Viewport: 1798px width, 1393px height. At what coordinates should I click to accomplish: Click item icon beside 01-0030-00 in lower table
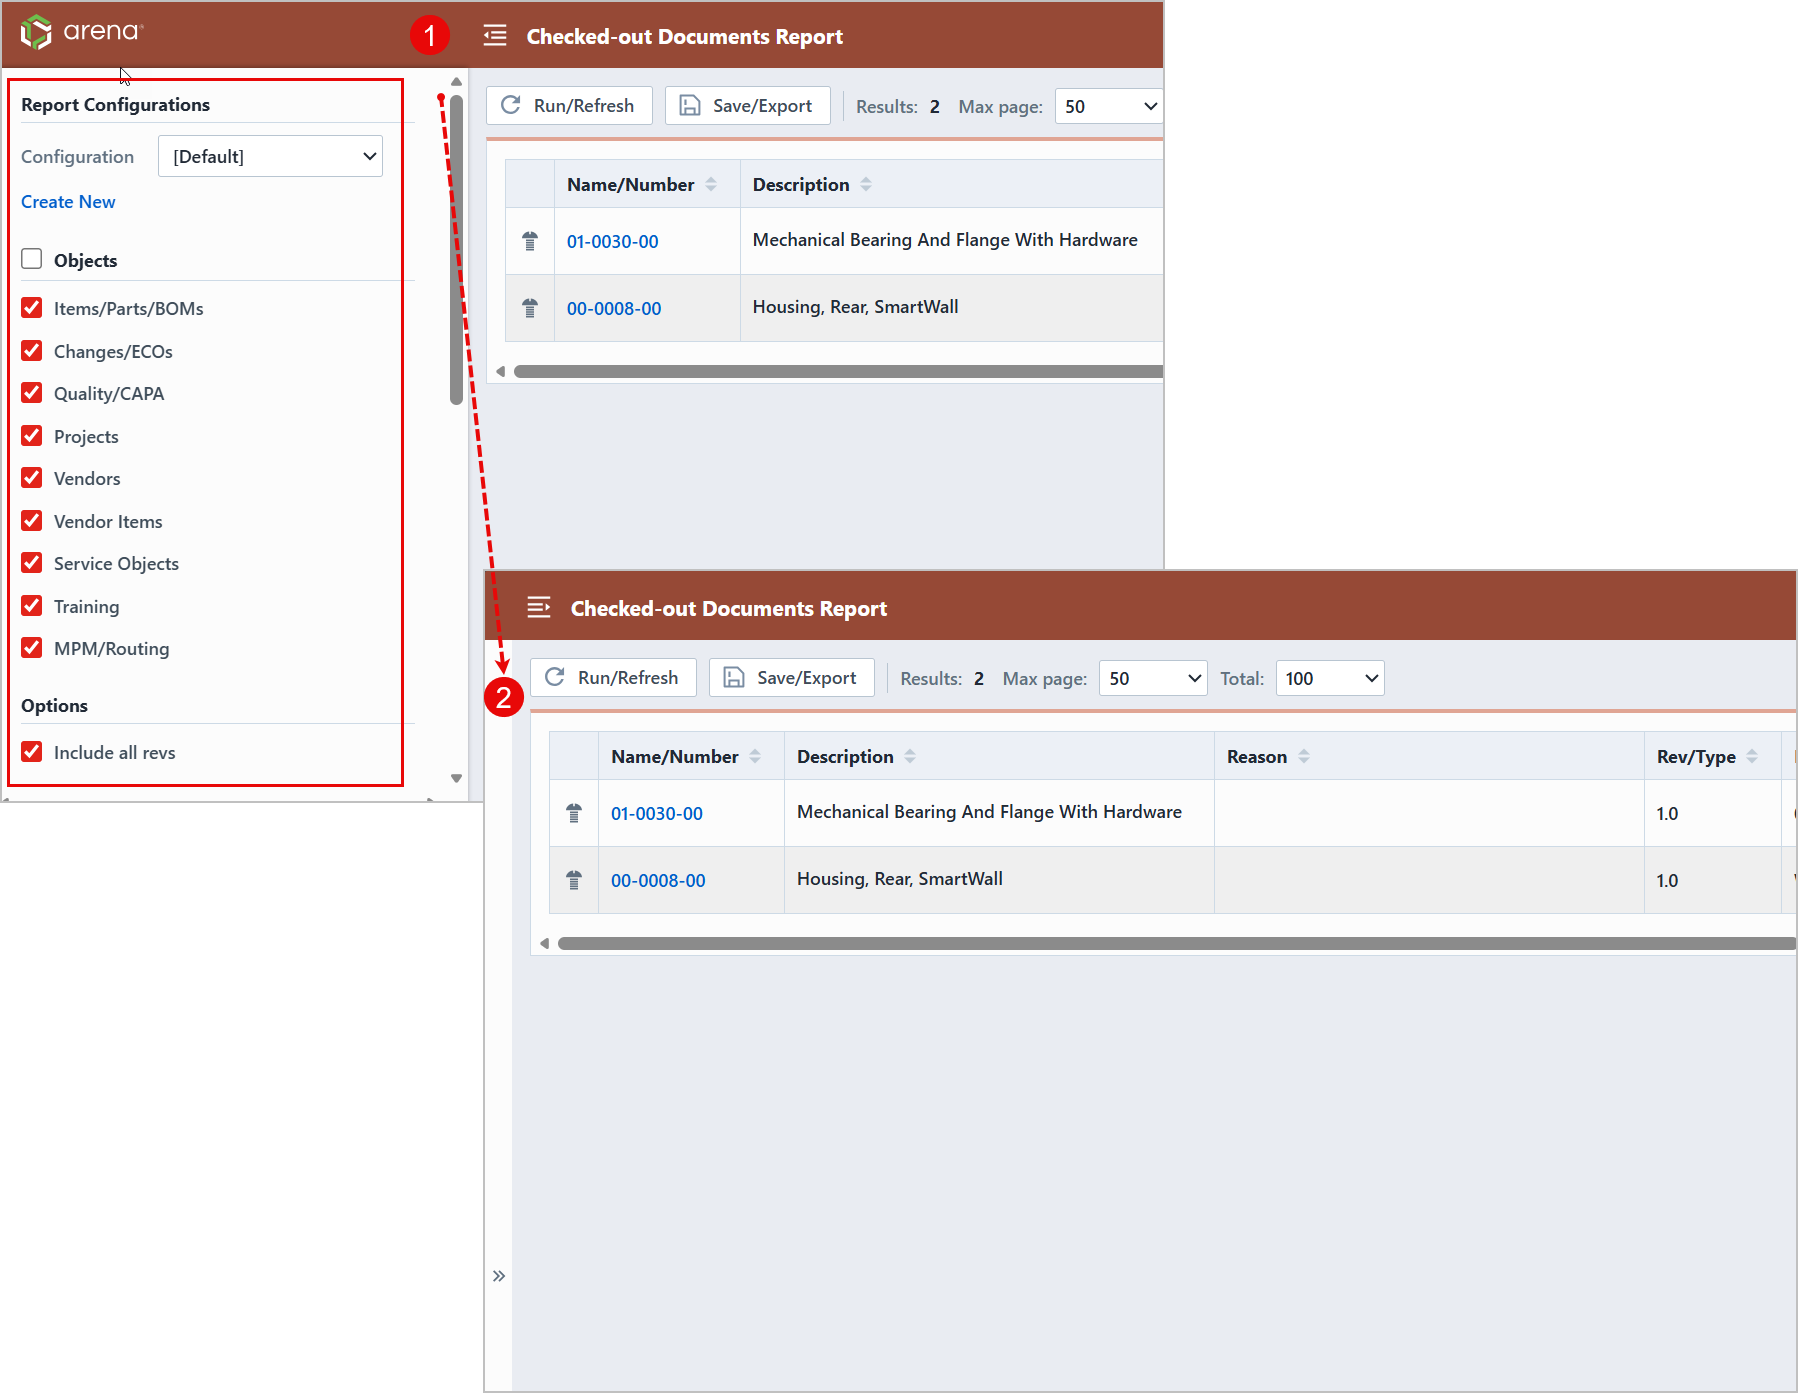(574, 813)
